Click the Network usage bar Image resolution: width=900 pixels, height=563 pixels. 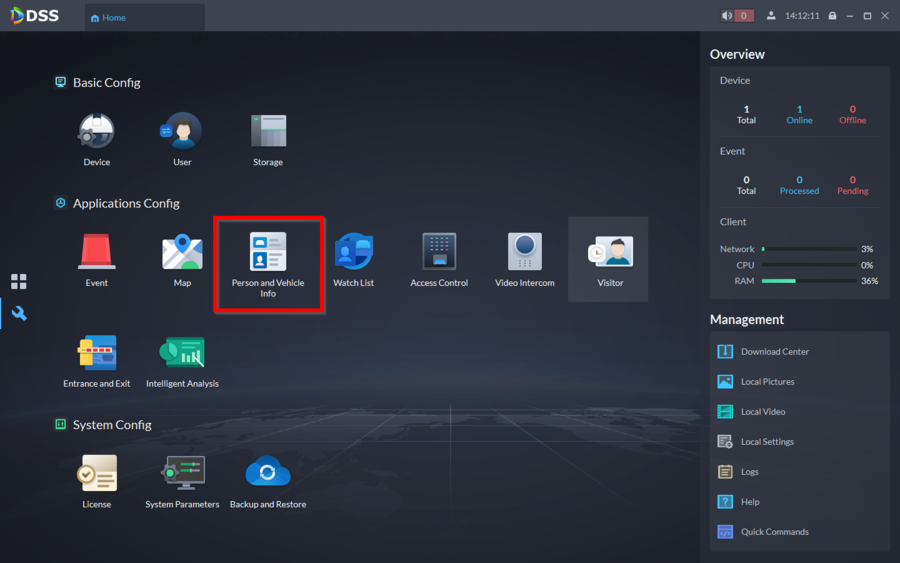click(809, 249)
